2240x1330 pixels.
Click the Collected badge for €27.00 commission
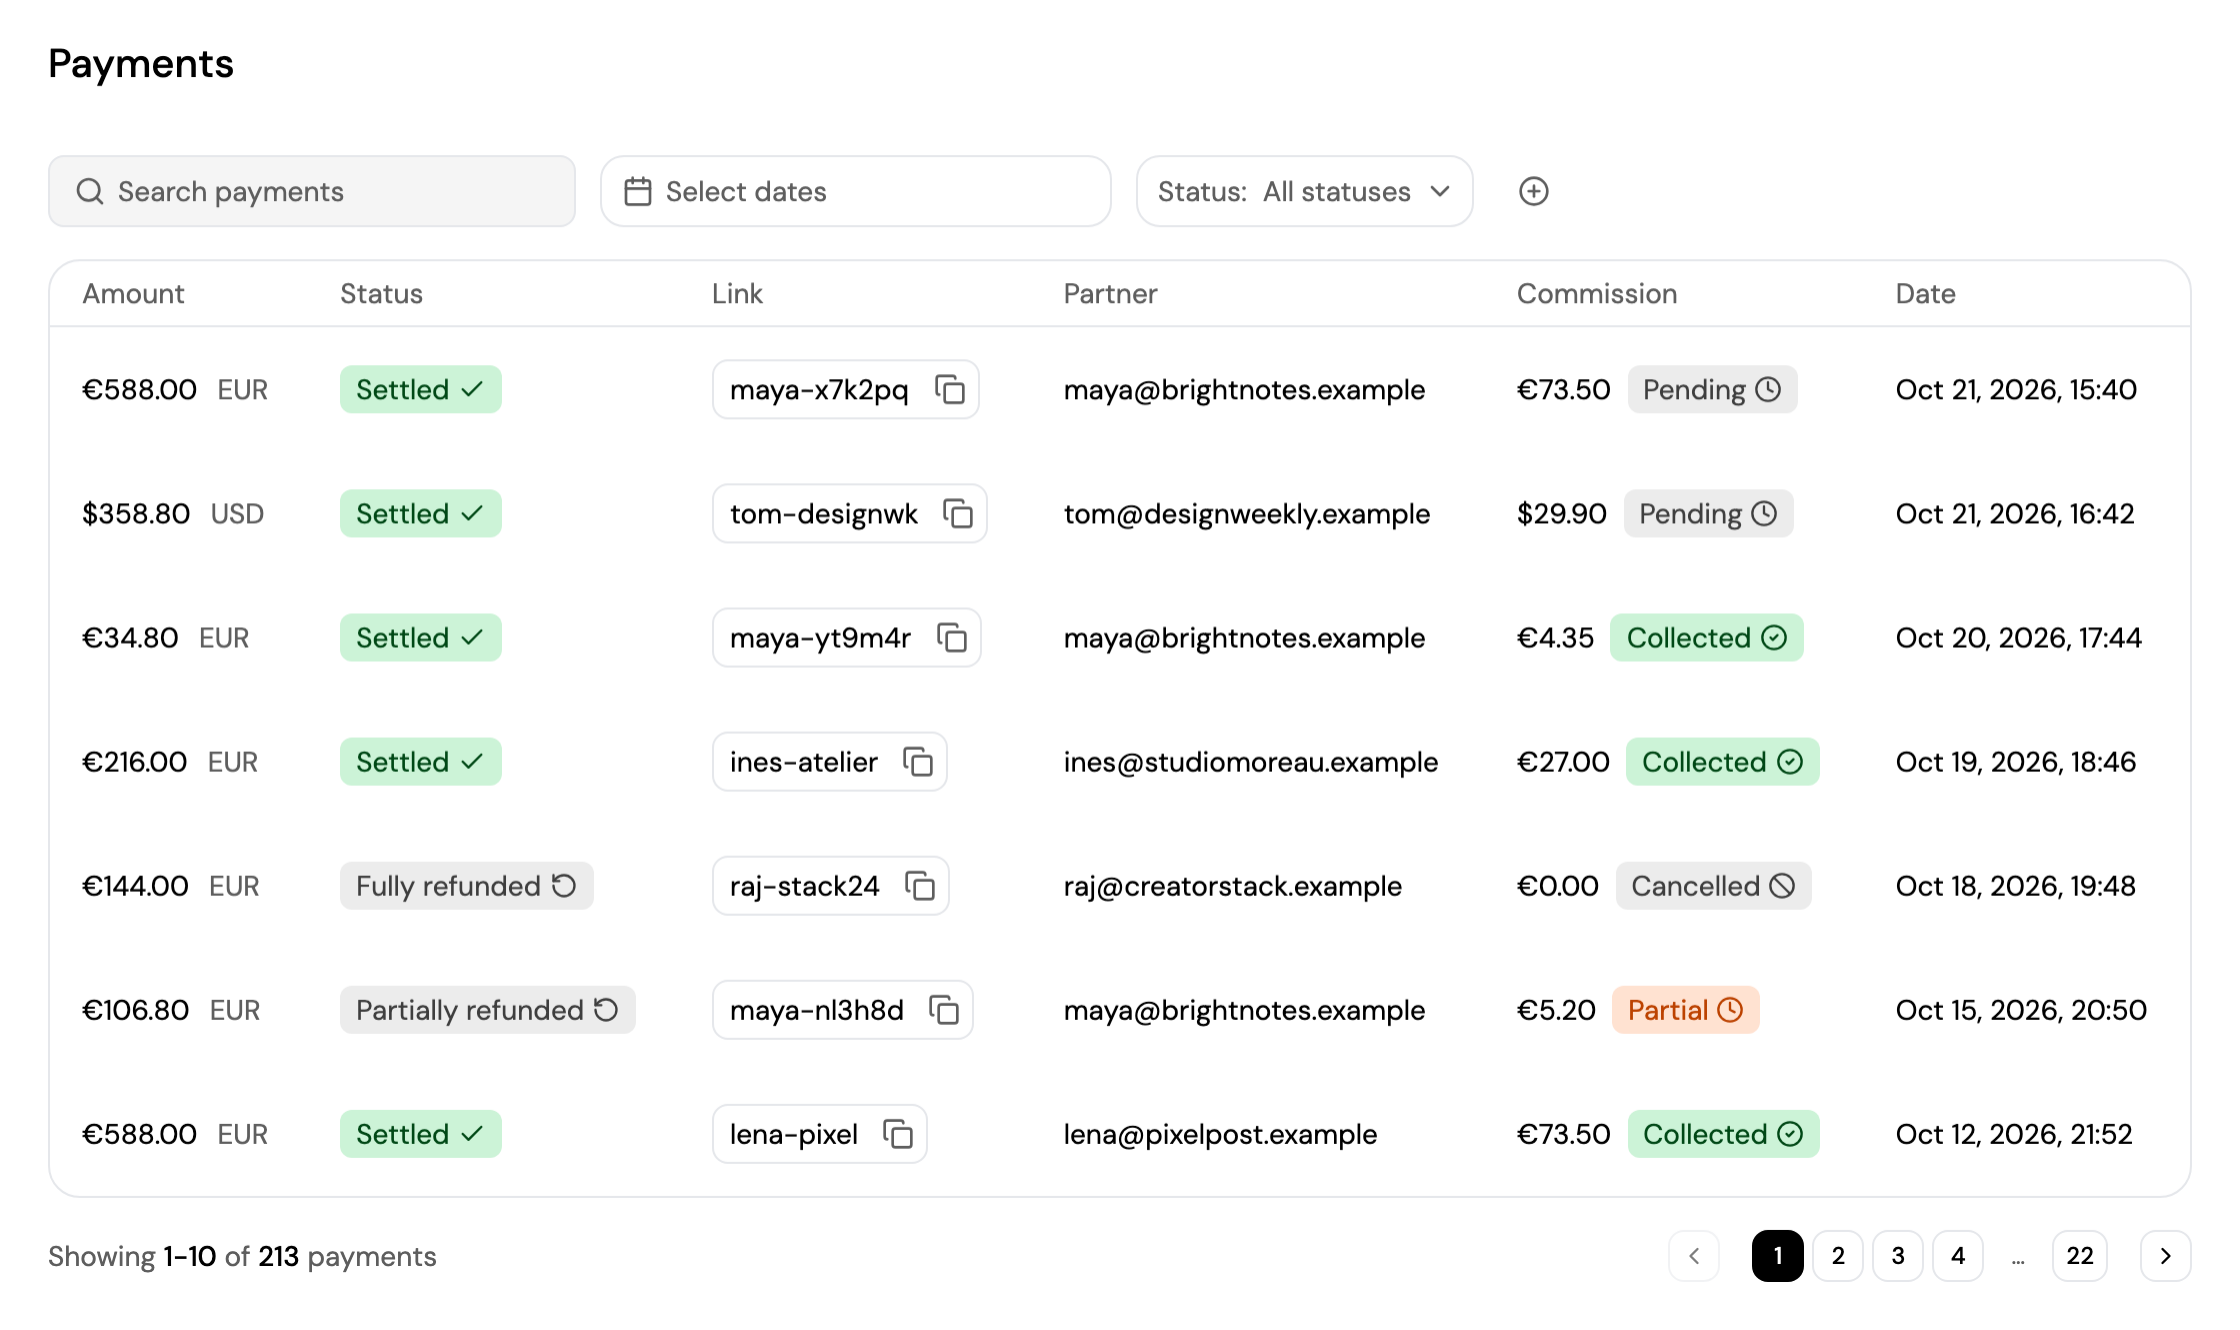point(1722,761)
